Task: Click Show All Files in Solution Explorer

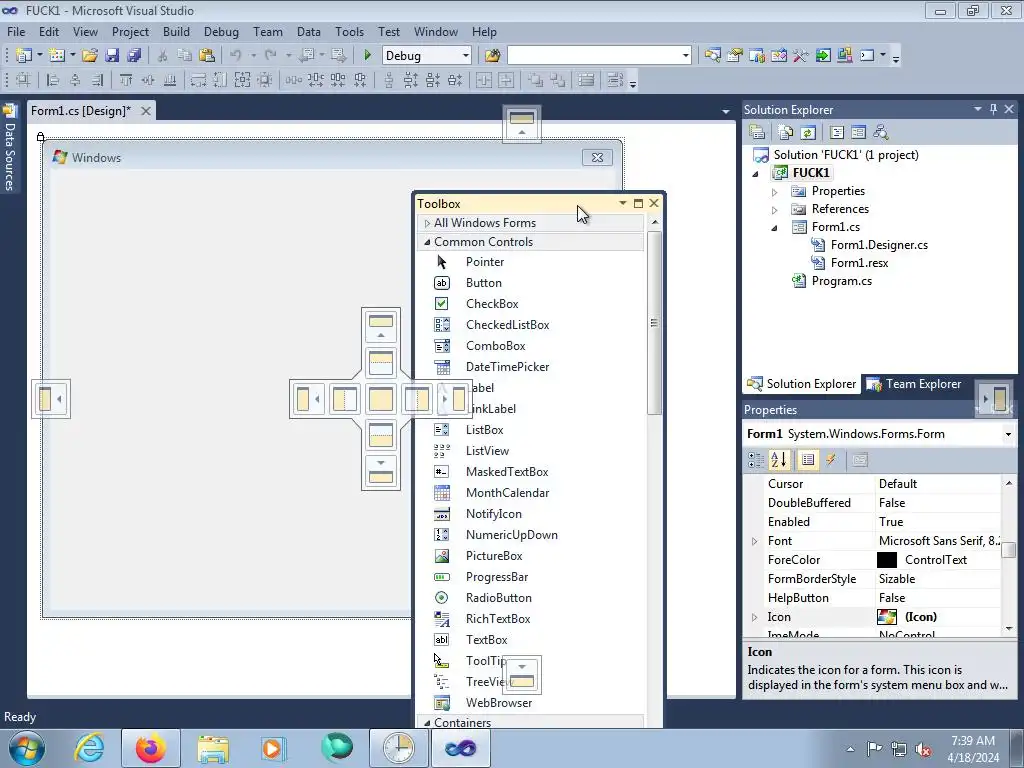Action: [786, 133]
